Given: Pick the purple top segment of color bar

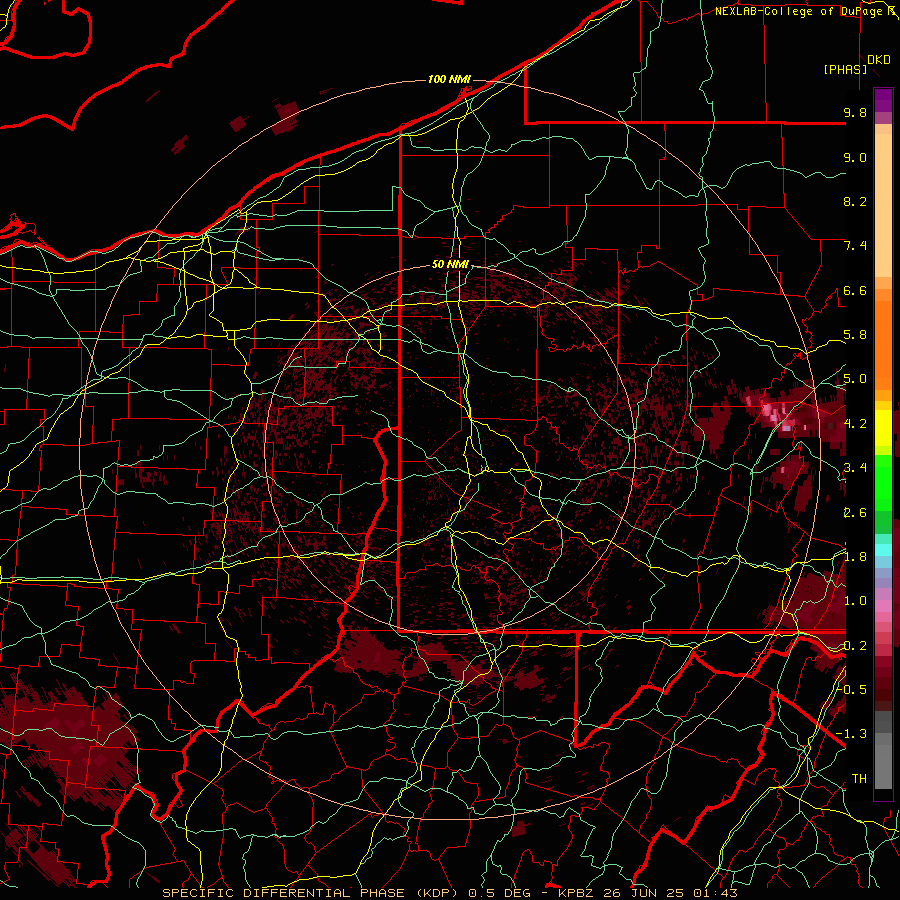Looking at the screenshot, I should [x=883, y=100].
